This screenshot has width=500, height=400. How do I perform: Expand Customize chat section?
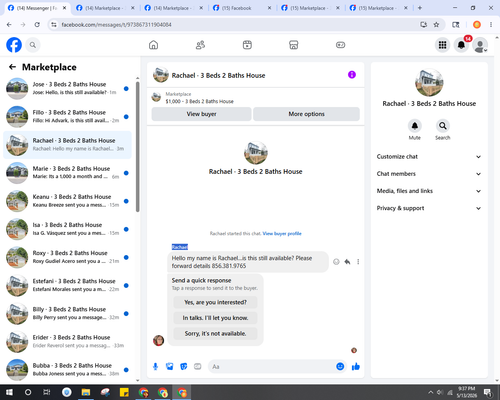(x=429, y=157)
